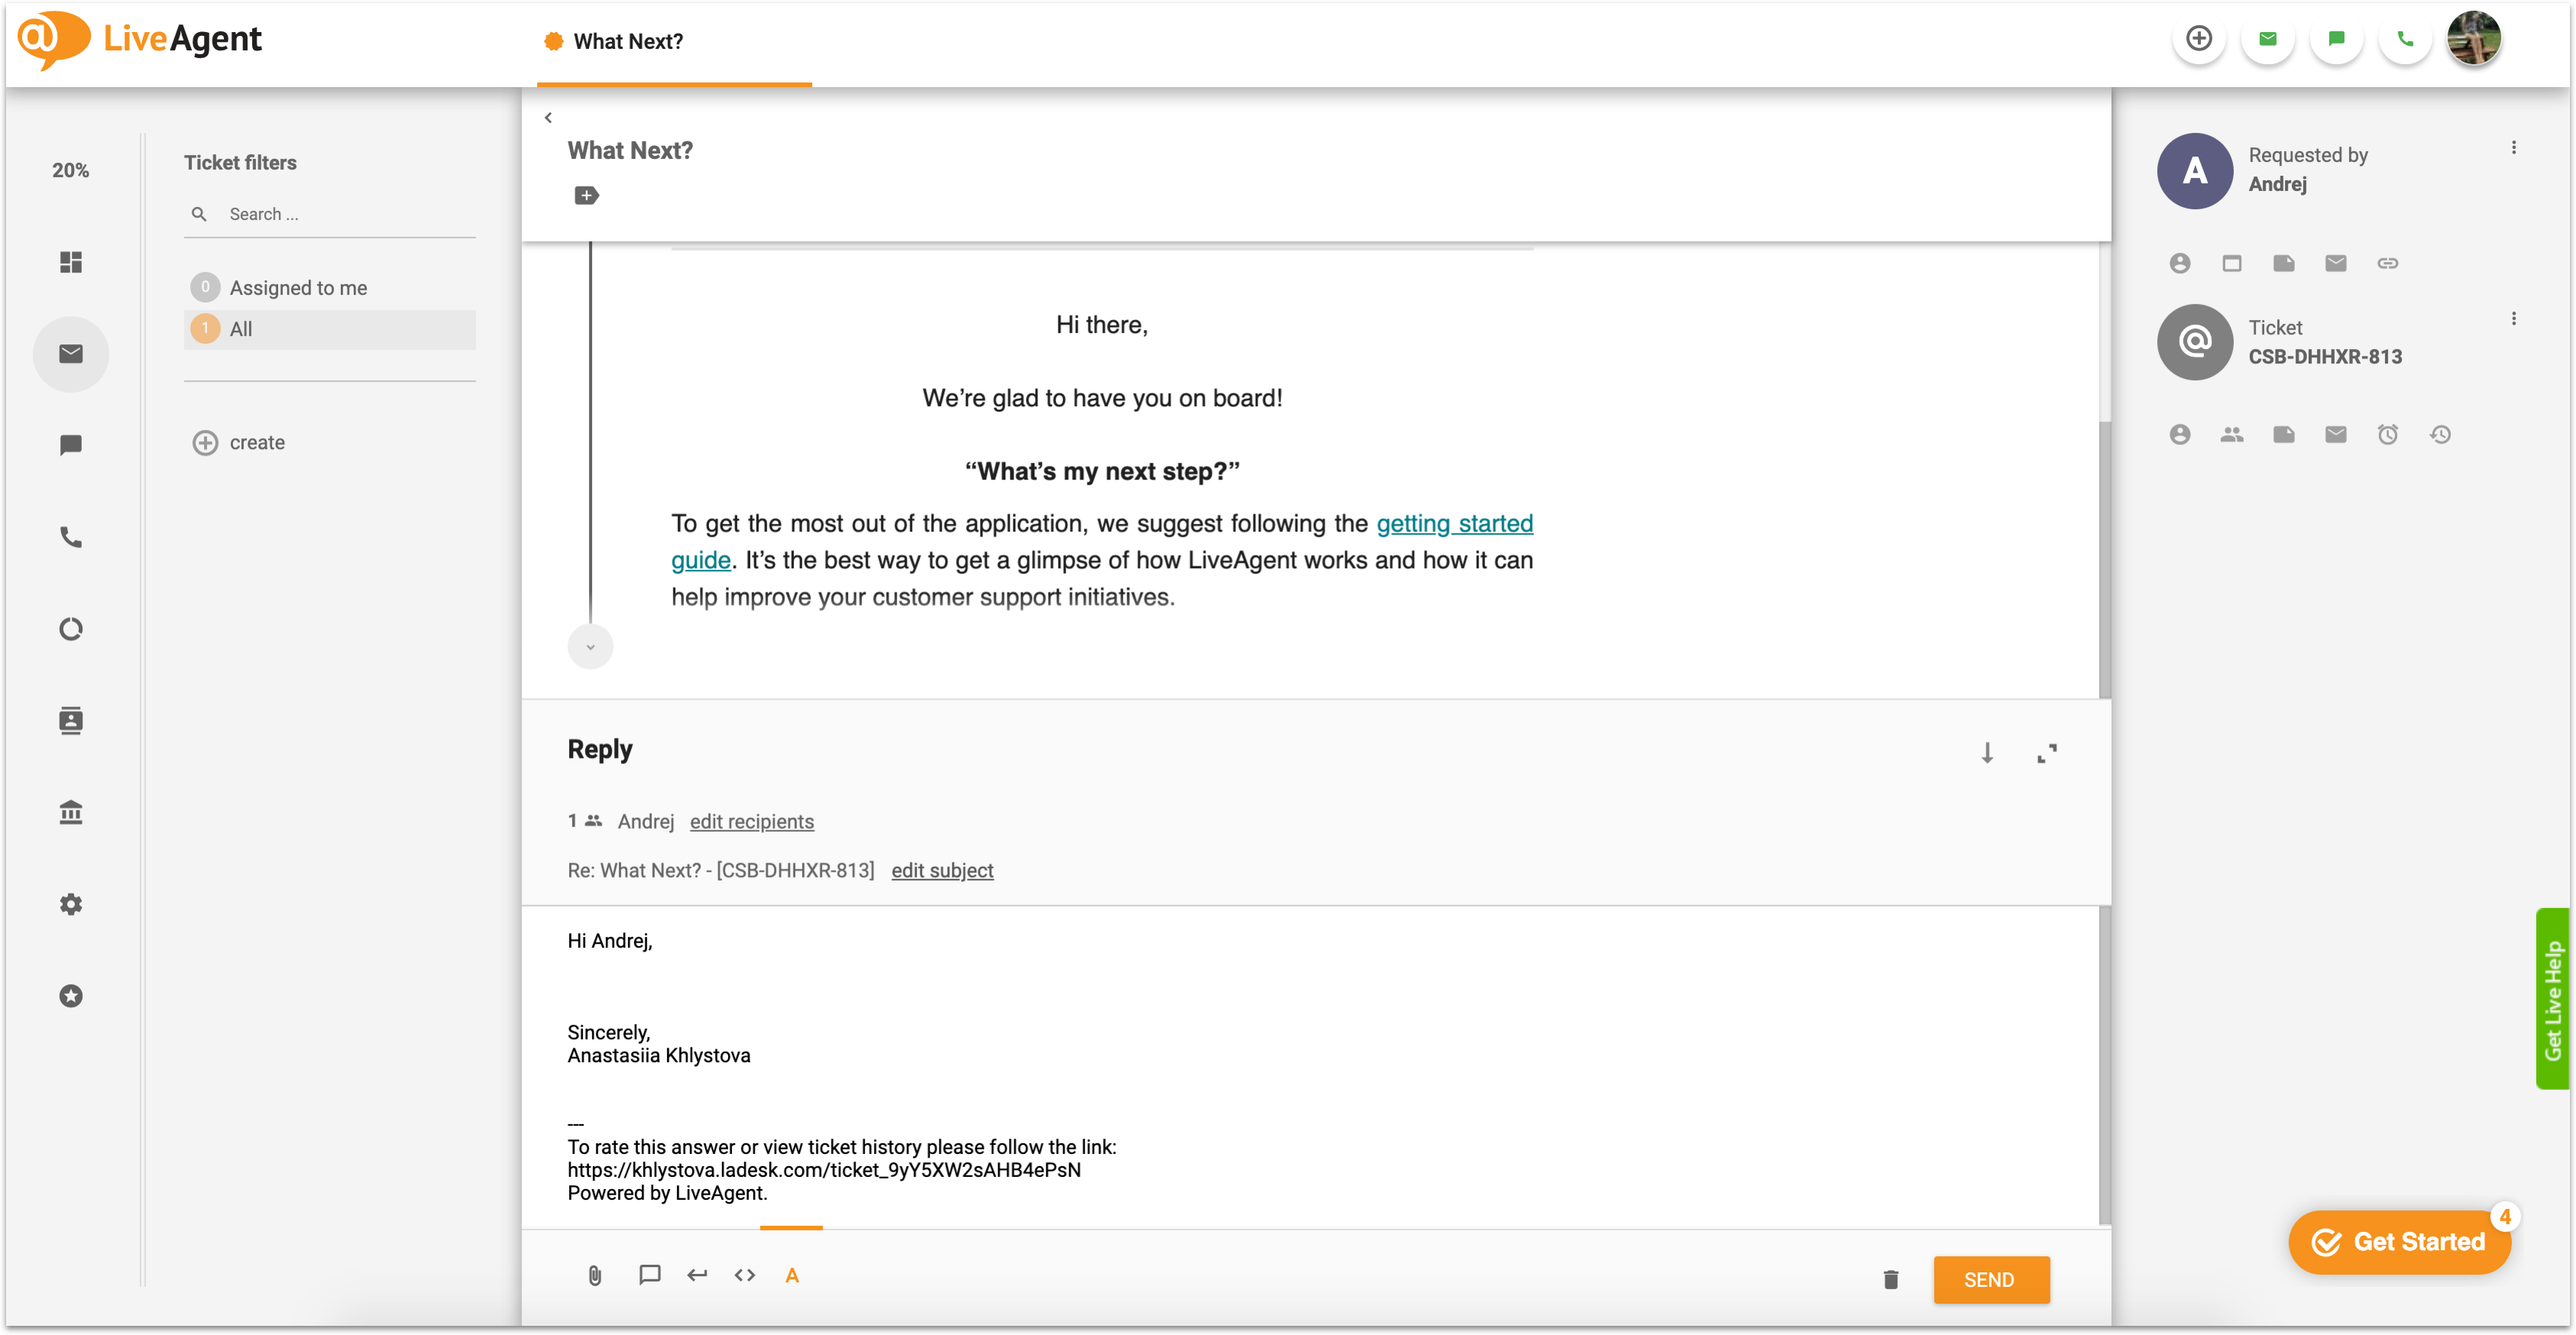Click the tag icon under Andrej

(2284, 263)
